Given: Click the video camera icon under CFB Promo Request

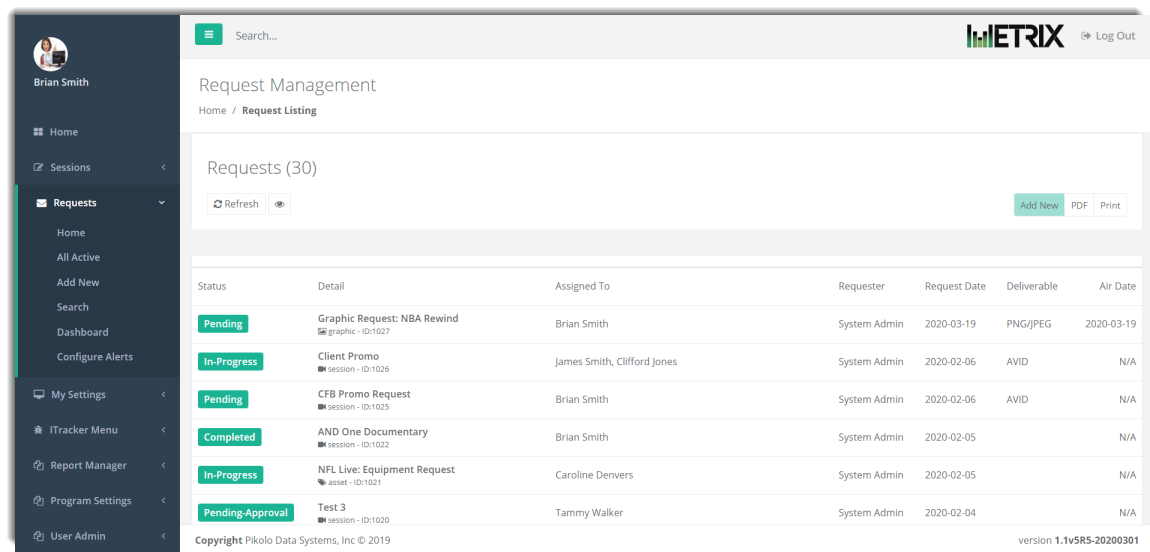Looking at the screenshot, I should [321, 407].
